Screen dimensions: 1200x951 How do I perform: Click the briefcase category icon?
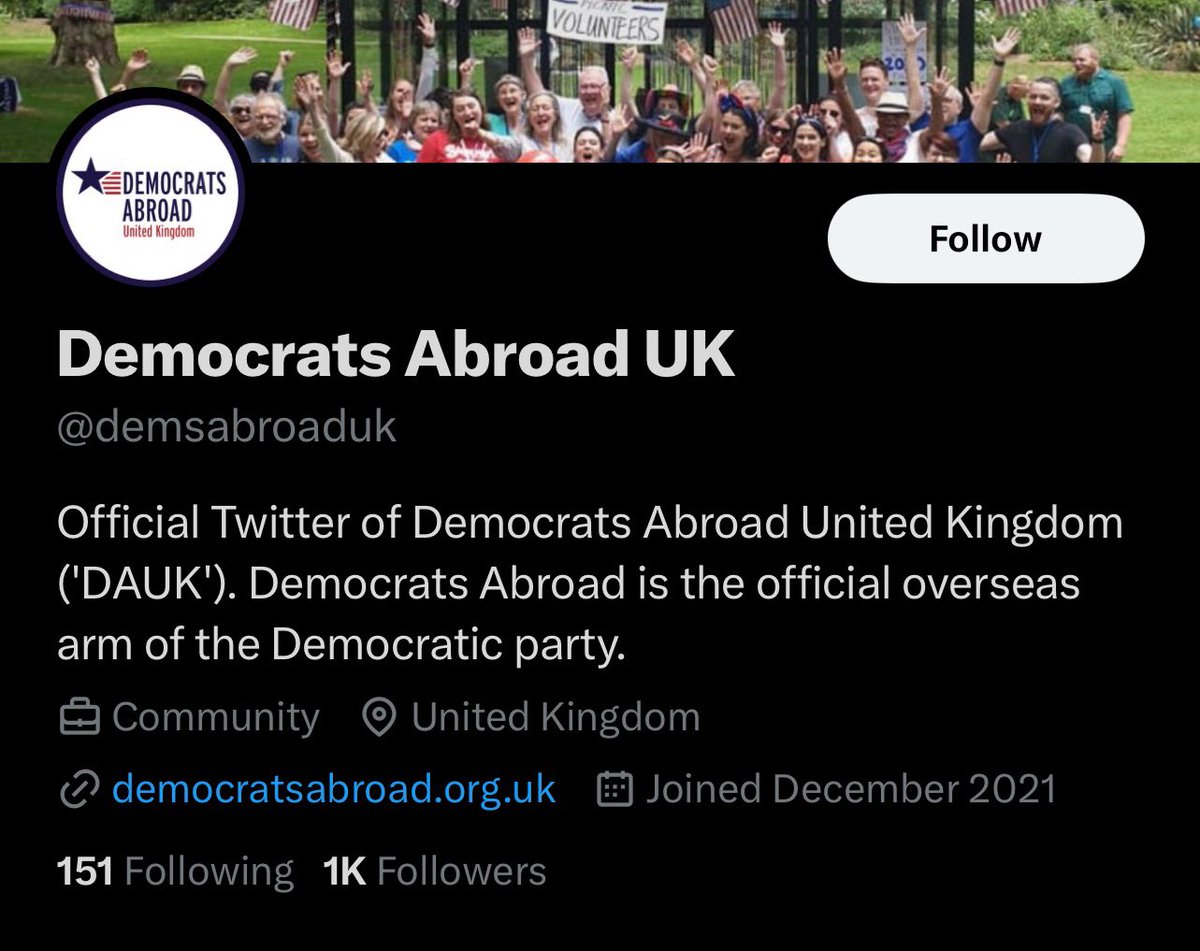coord(80,718)
